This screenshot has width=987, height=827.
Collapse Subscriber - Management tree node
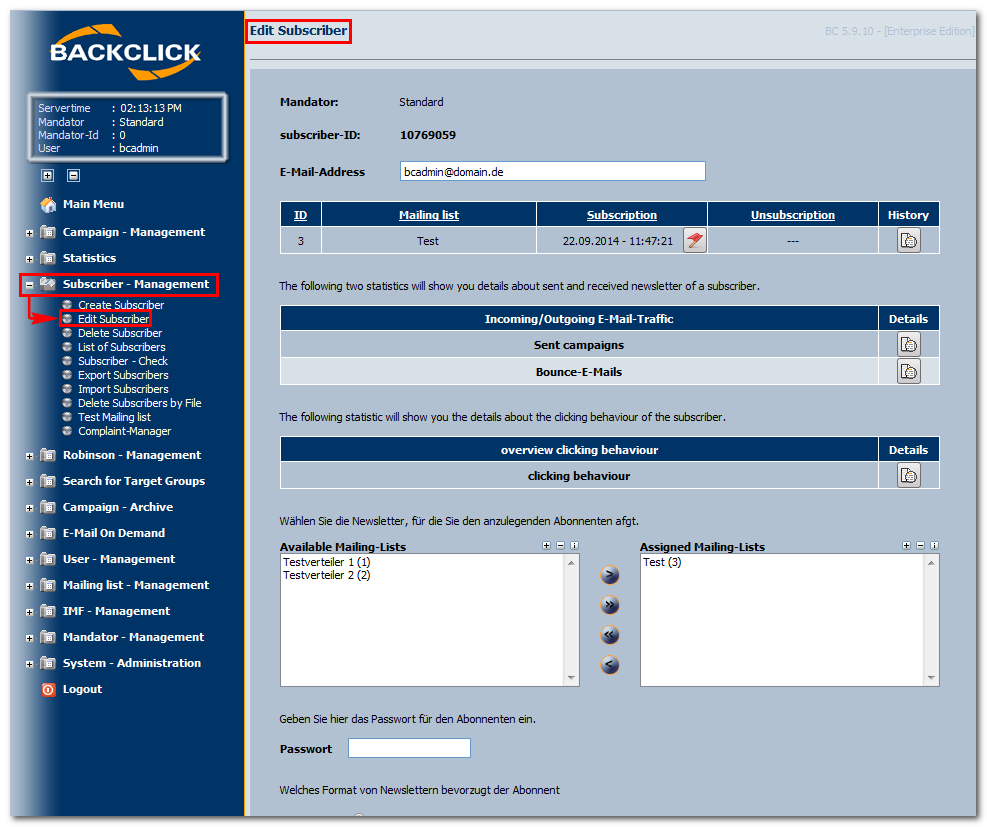(x=29, y=285)
